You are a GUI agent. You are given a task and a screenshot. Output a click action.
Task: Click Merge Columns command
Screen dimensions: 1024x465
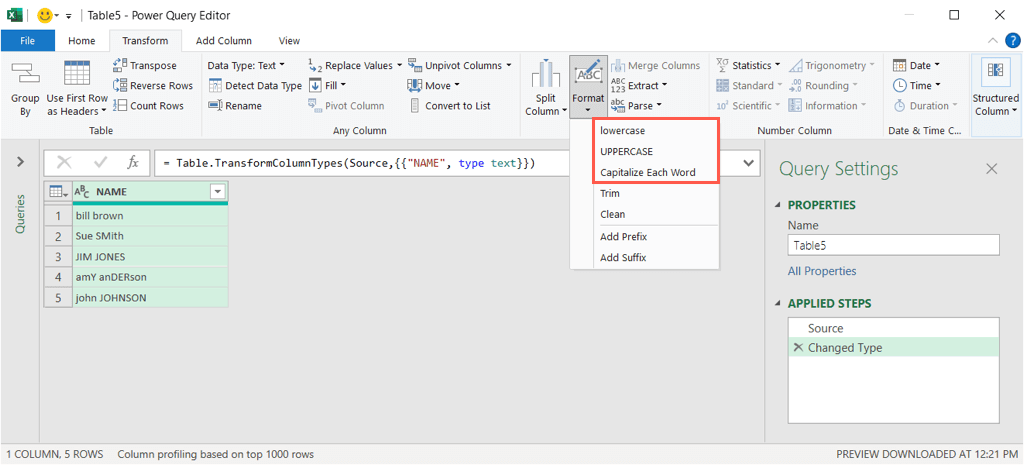point(656,65)
